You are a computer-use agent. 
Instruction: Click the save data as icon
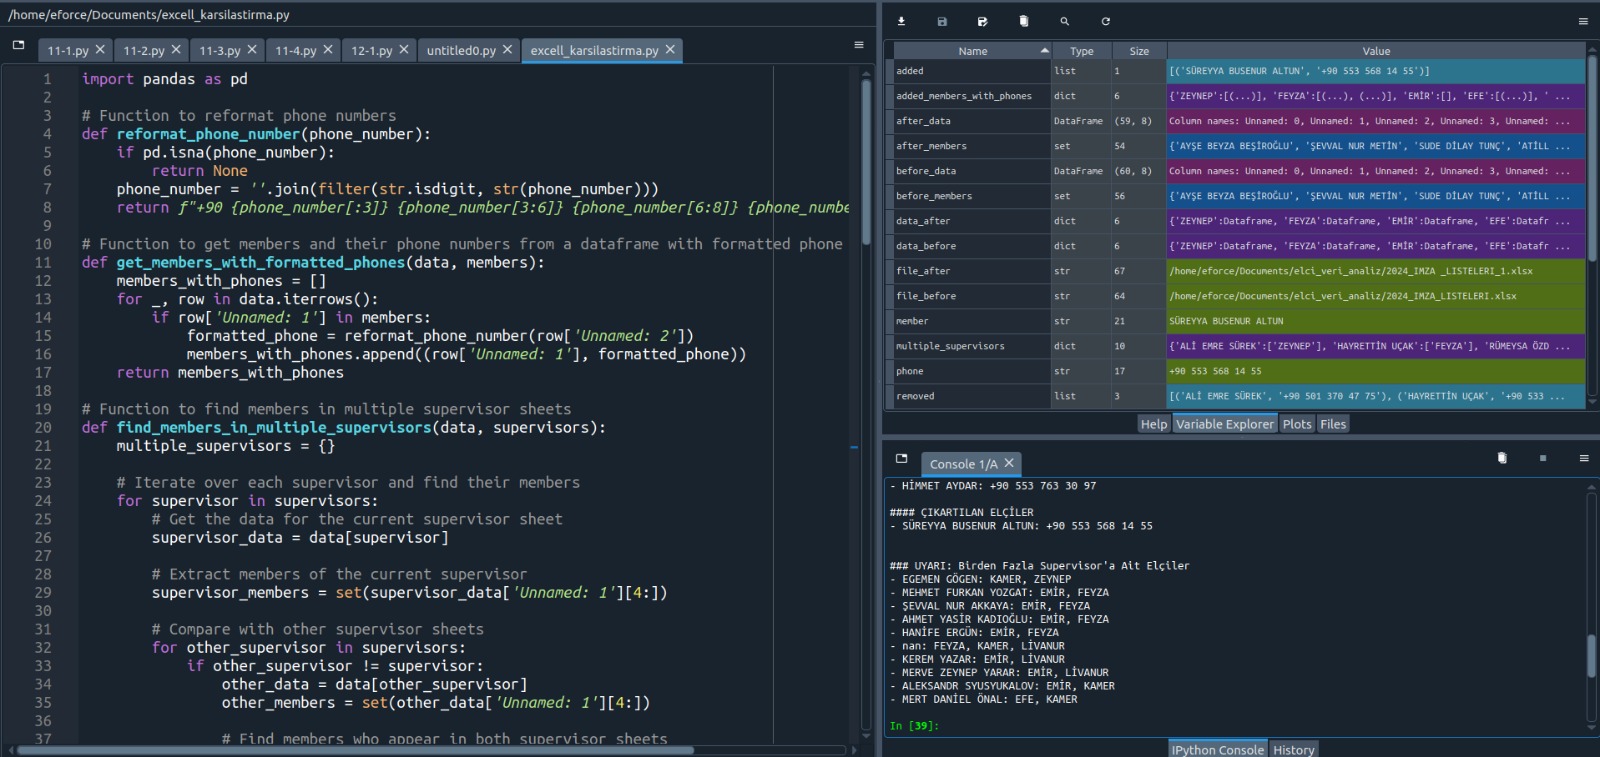(x=982, y=21)
